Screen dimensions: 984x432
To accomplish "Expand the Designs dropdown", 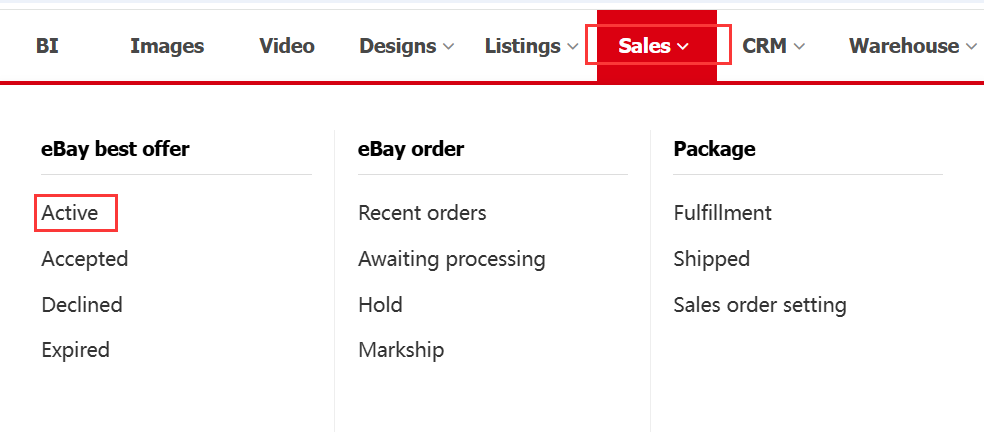I will coord(407,46).
